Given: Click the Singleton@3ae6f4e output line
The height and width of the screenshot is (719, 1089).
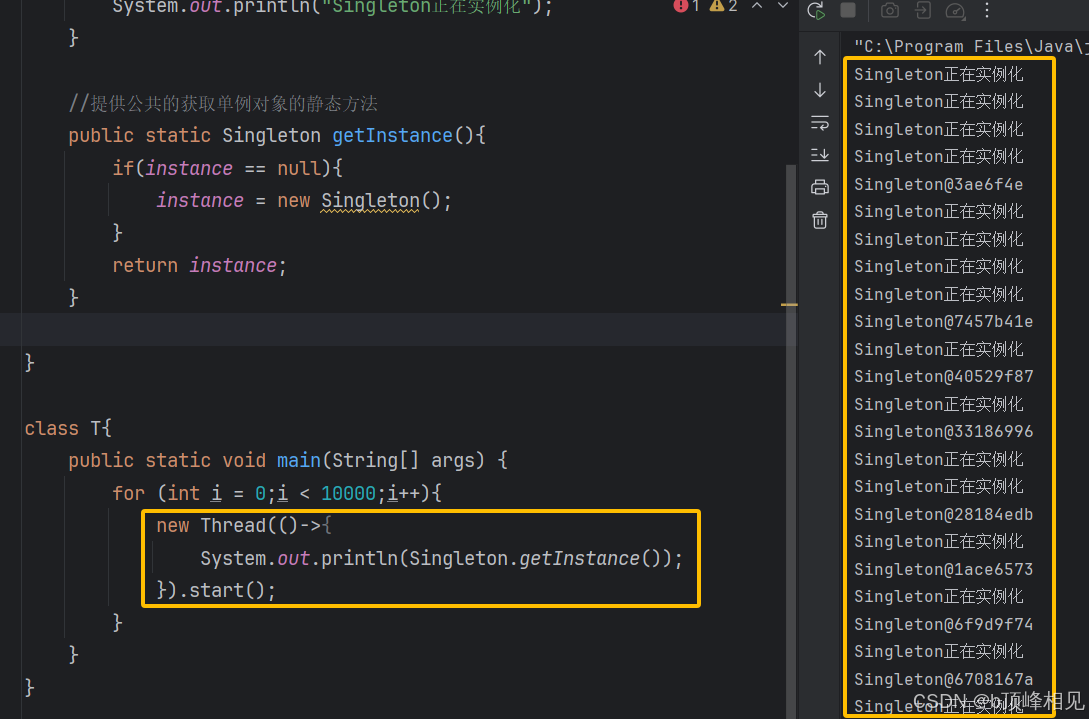Looking at the screenshot, I should (x=938, y=184).
